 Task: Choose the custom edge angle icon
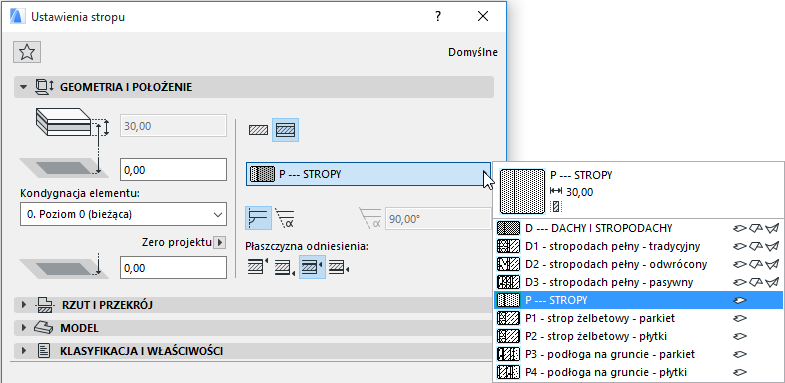click(x=285, y=219)
